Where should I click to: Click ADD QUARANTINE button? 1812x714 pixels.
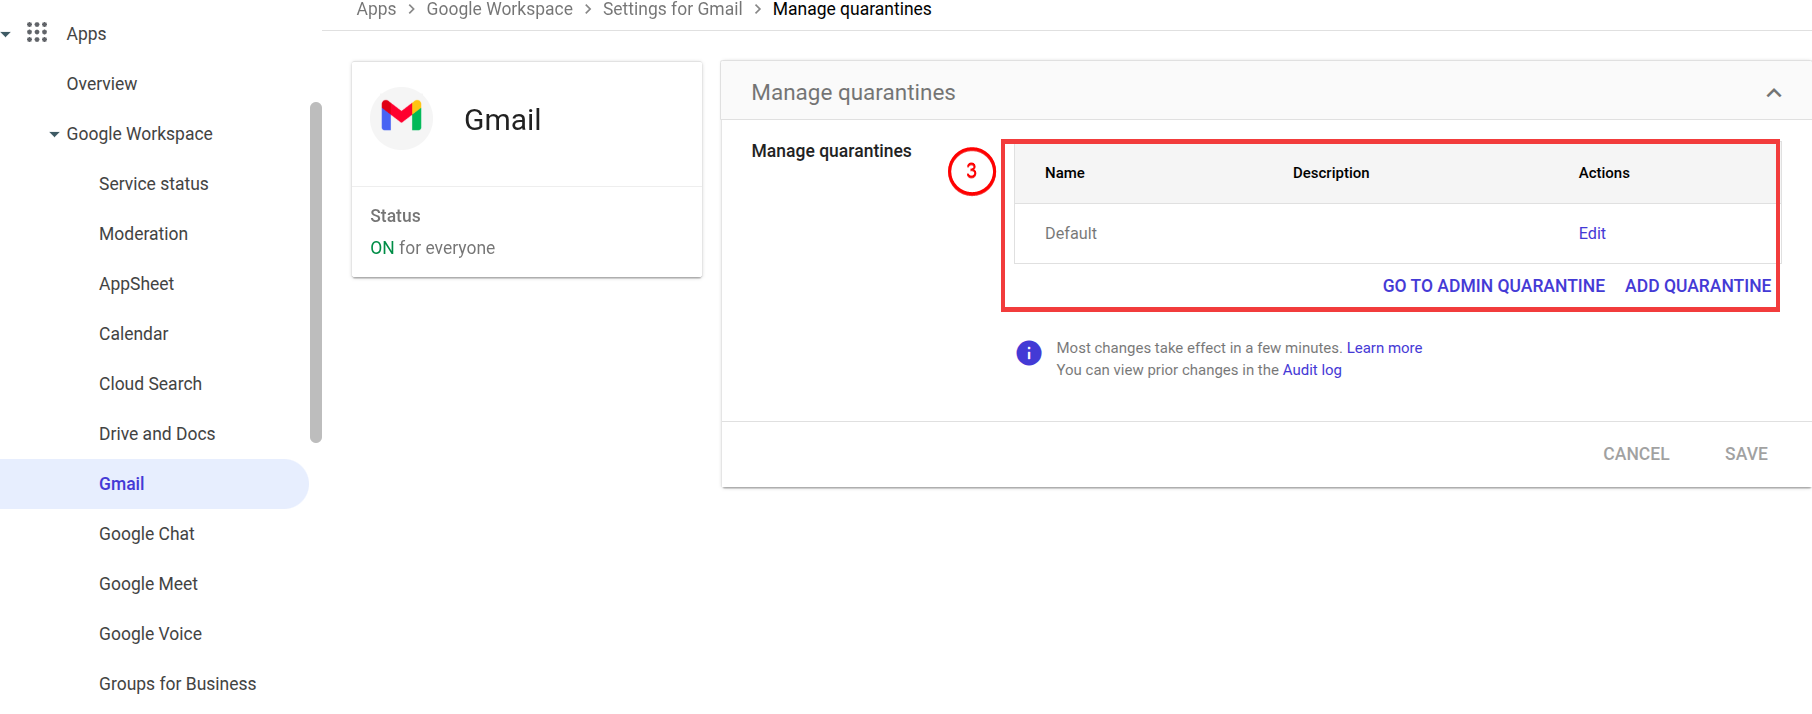1697,286
